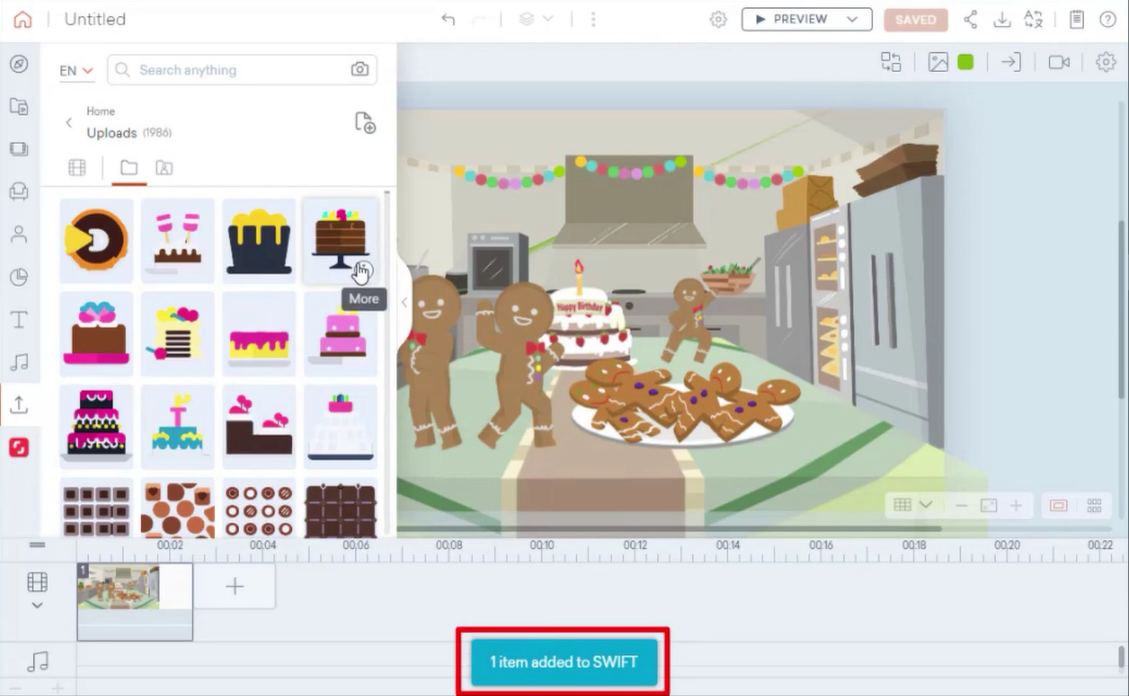Jump to 00:10 on the timeline ruler
The image size is (1129, 696).
click(541, 545)
